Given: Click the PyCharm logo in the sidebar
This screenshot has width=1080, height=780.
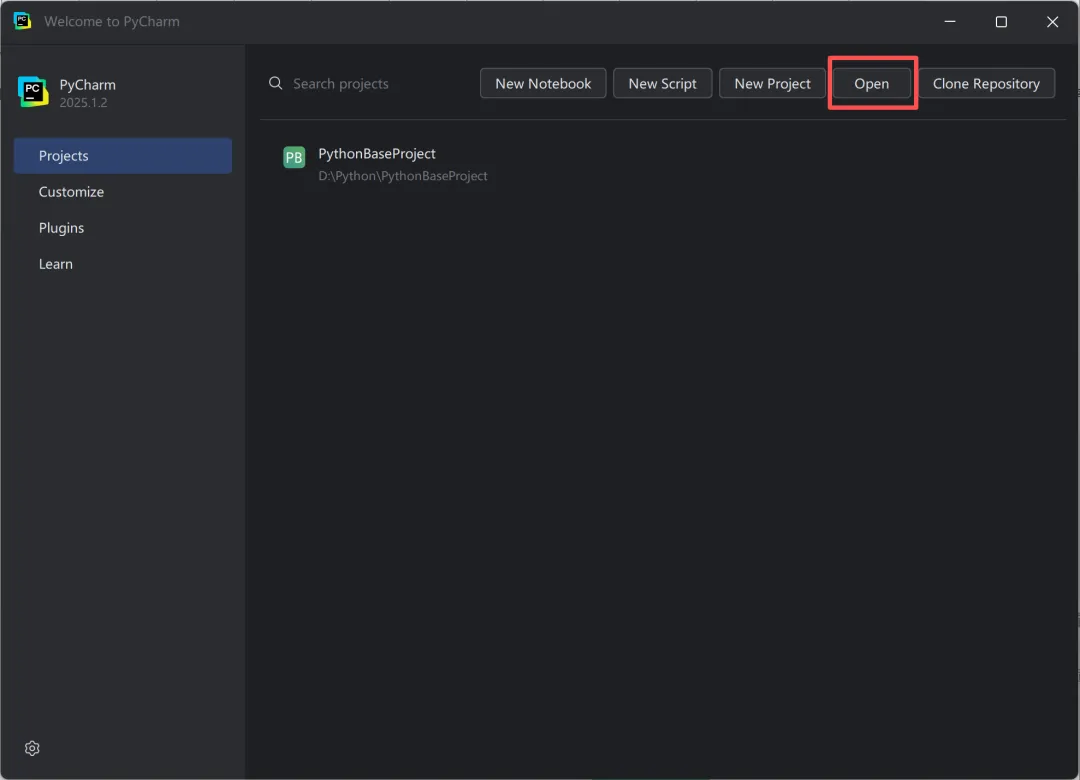Looking at the screenshot, I should [33, 92].
